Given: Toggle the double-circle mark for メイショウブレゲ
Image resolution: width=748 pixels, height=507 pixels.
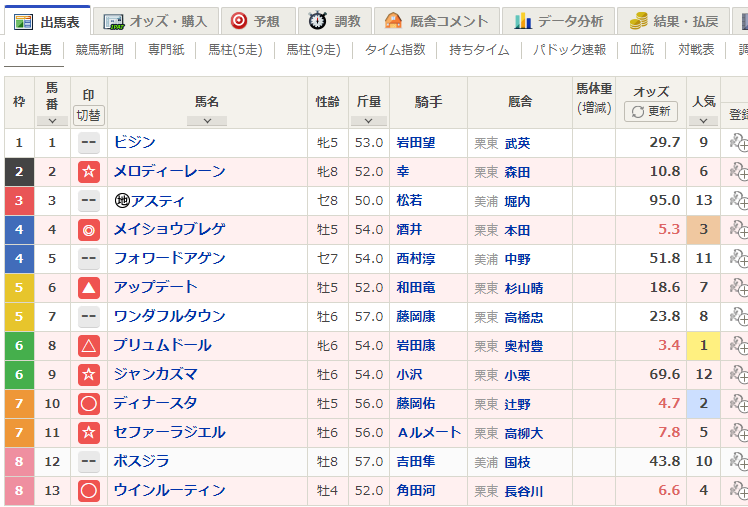Looking at the screenshot, I should coord(89,230).
